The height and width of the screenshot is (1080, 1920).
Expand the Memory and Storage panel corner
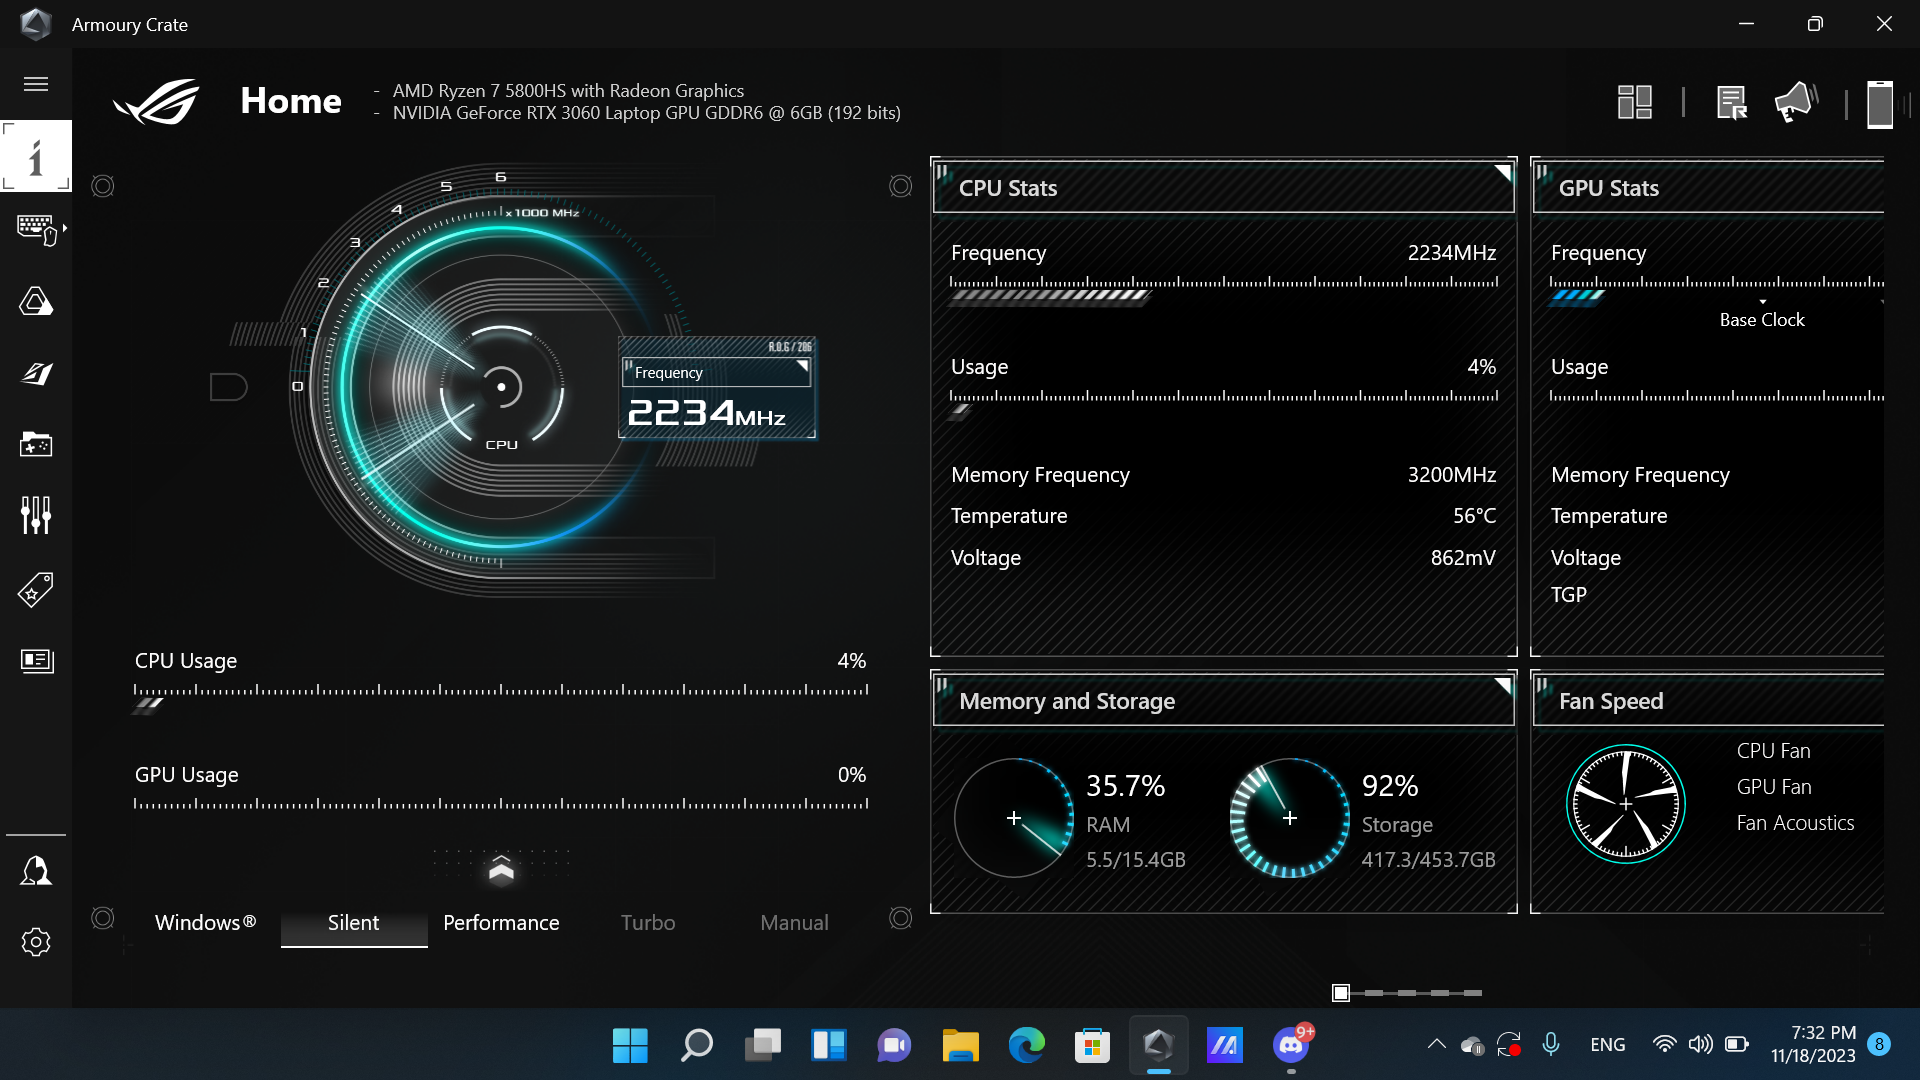coord(1503,685)
